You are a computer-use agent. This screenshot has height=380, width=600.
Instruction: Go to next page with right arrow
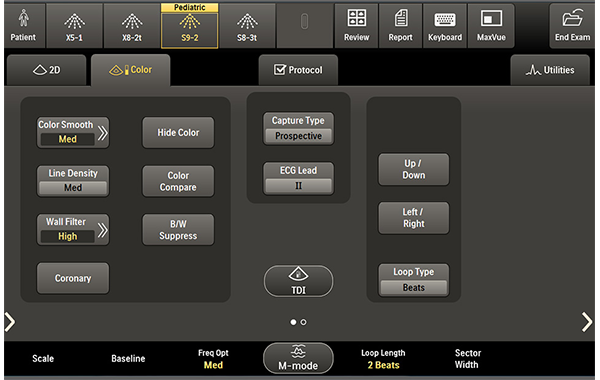click(x=587, y=322)
